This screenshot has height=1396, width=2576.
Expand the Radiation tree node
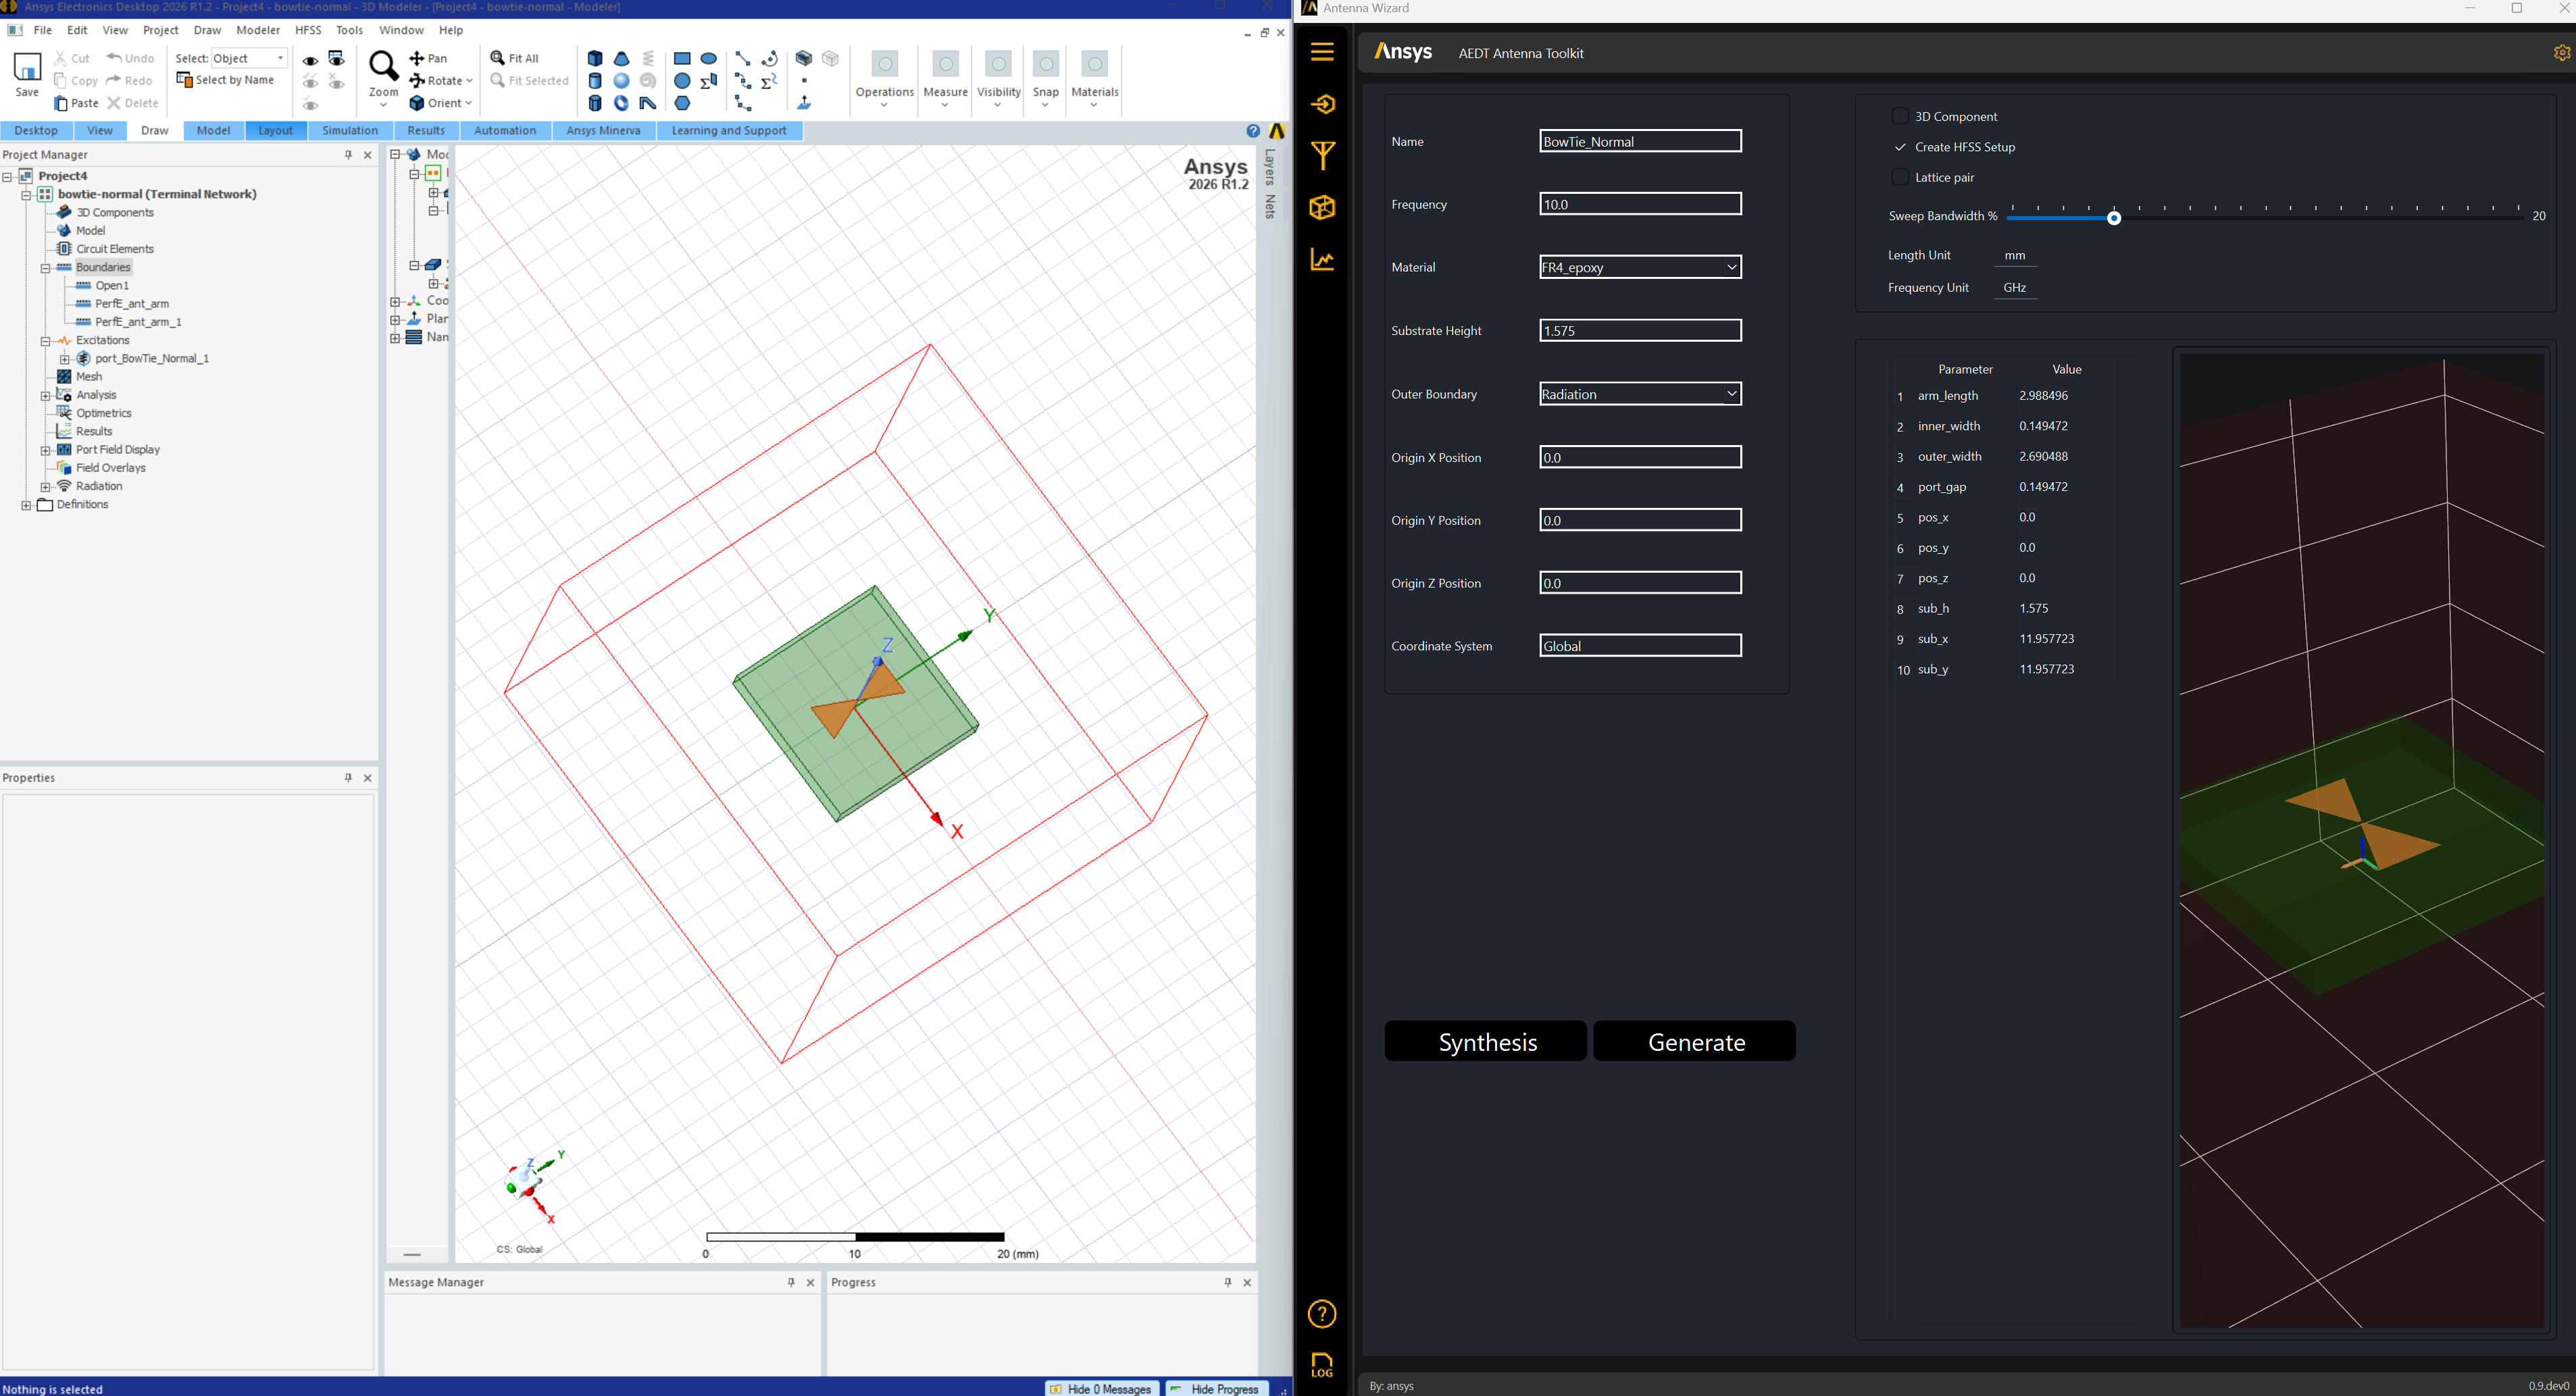coord(45,487)
